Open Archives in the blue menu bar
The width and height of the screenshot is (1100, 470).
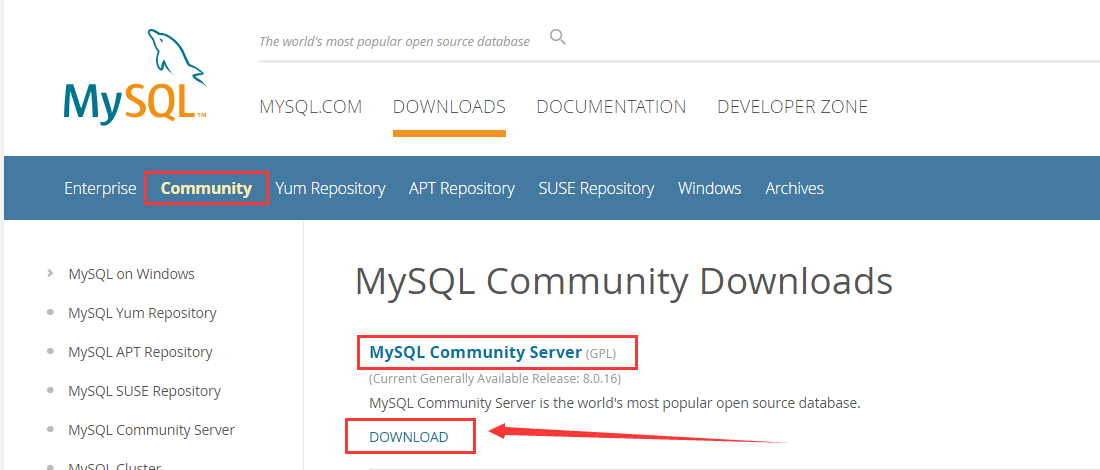tap(794, 188)
